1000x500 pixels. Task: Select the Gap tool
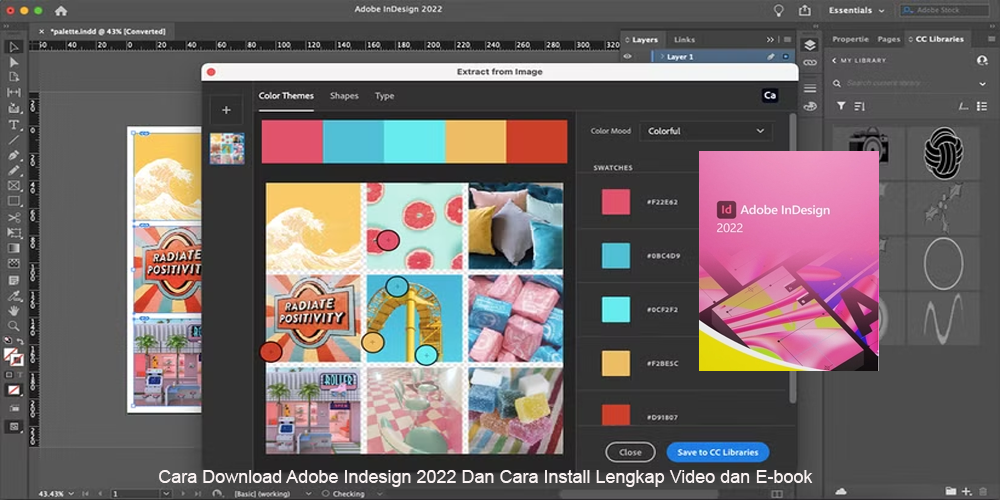click(x=13, y=92)
